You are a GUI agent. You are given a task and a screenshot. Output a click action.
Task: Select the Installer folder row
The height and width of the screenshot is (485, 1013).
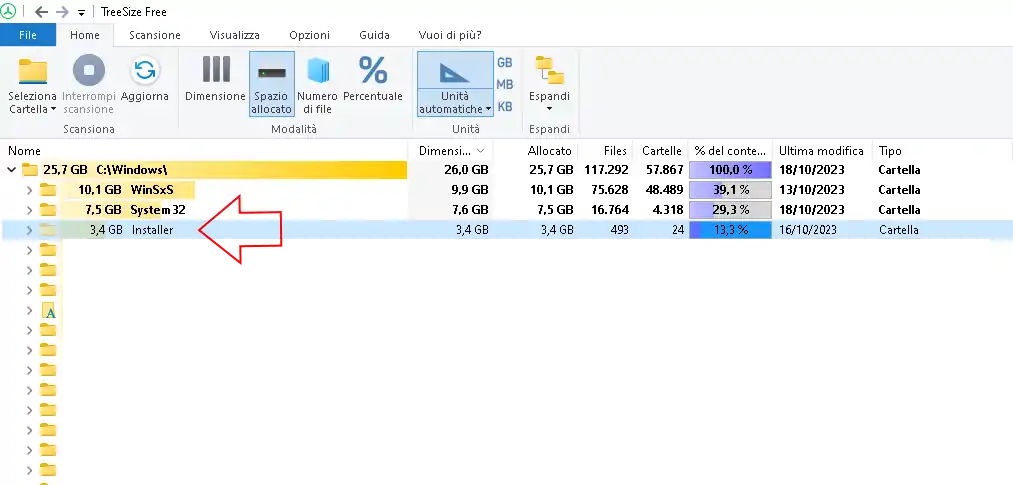click(x=506, y=230)
